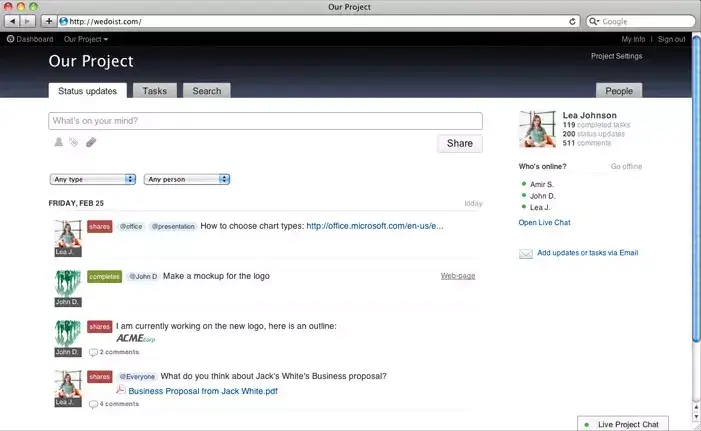
Task: Click Add updates or tasks via Email
Action: [587, 253]
